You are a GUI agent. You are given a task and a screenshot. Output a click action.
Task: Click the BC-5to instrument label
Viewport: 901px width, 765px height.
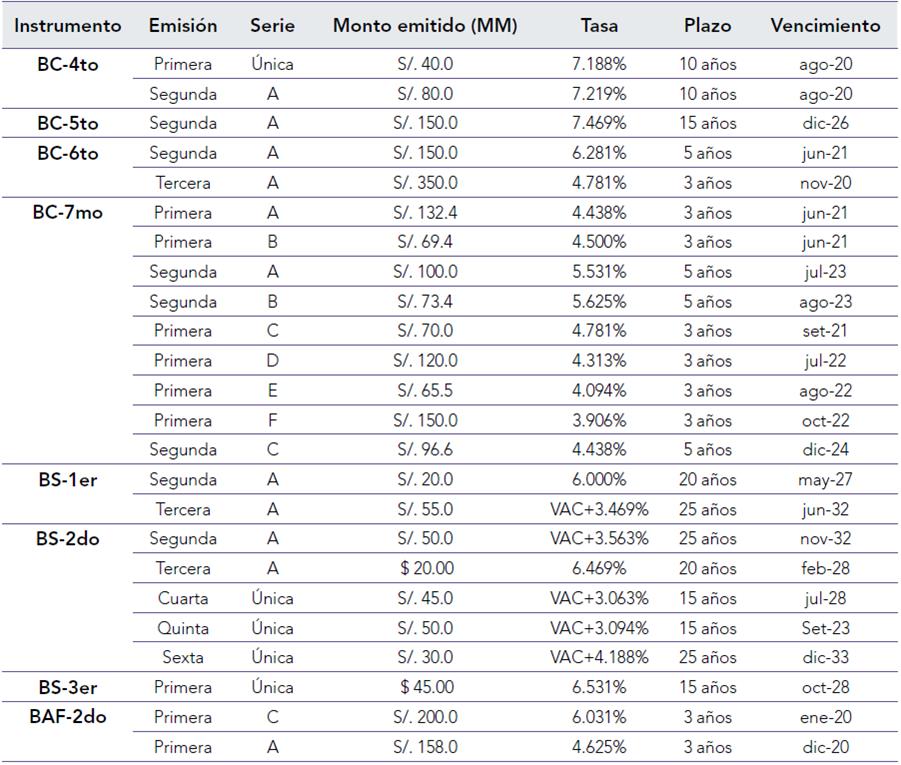(x=68, y=124)
